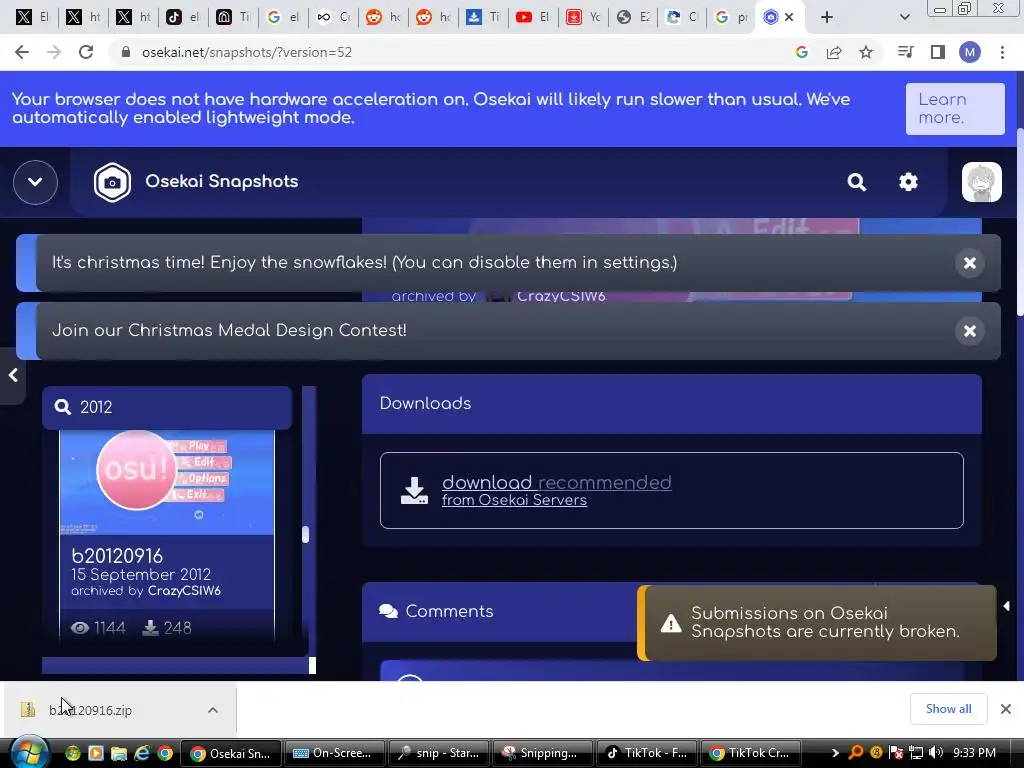
Task: Switch to the YouTube browser tab
Action: (x=532, y=18)
